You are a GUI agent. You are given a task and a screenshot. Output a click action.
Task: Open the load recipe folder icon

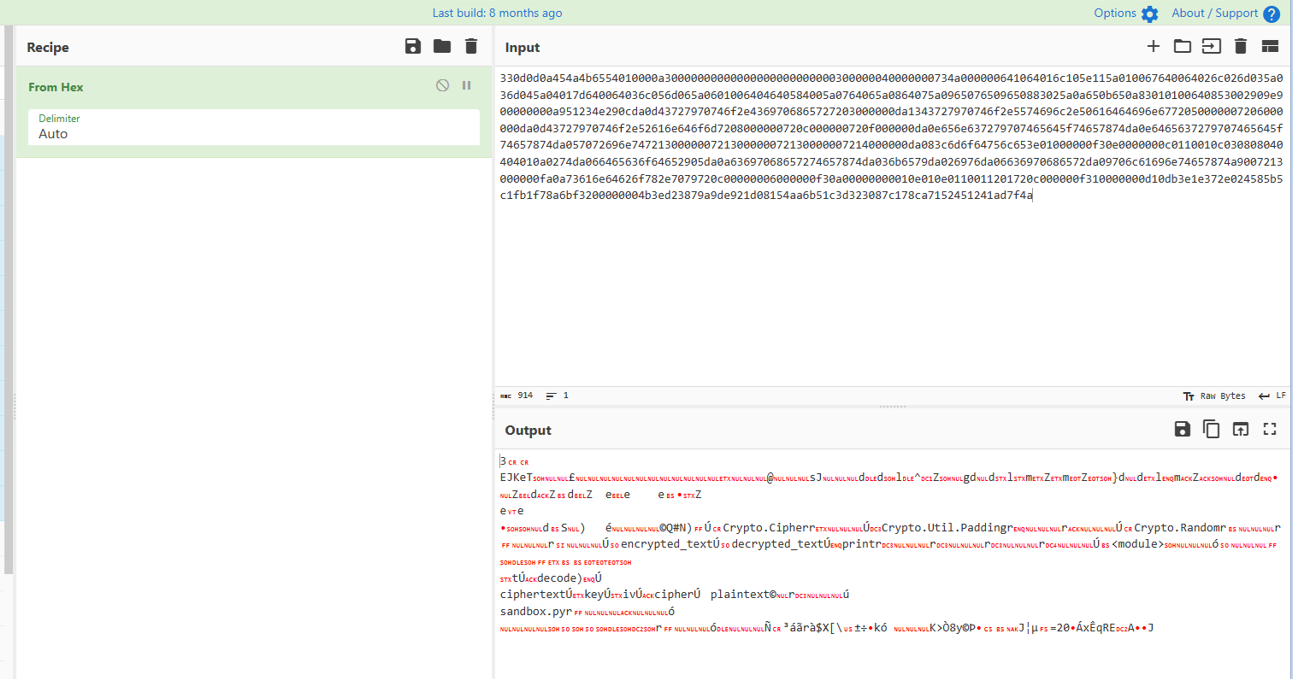[442, 47]
